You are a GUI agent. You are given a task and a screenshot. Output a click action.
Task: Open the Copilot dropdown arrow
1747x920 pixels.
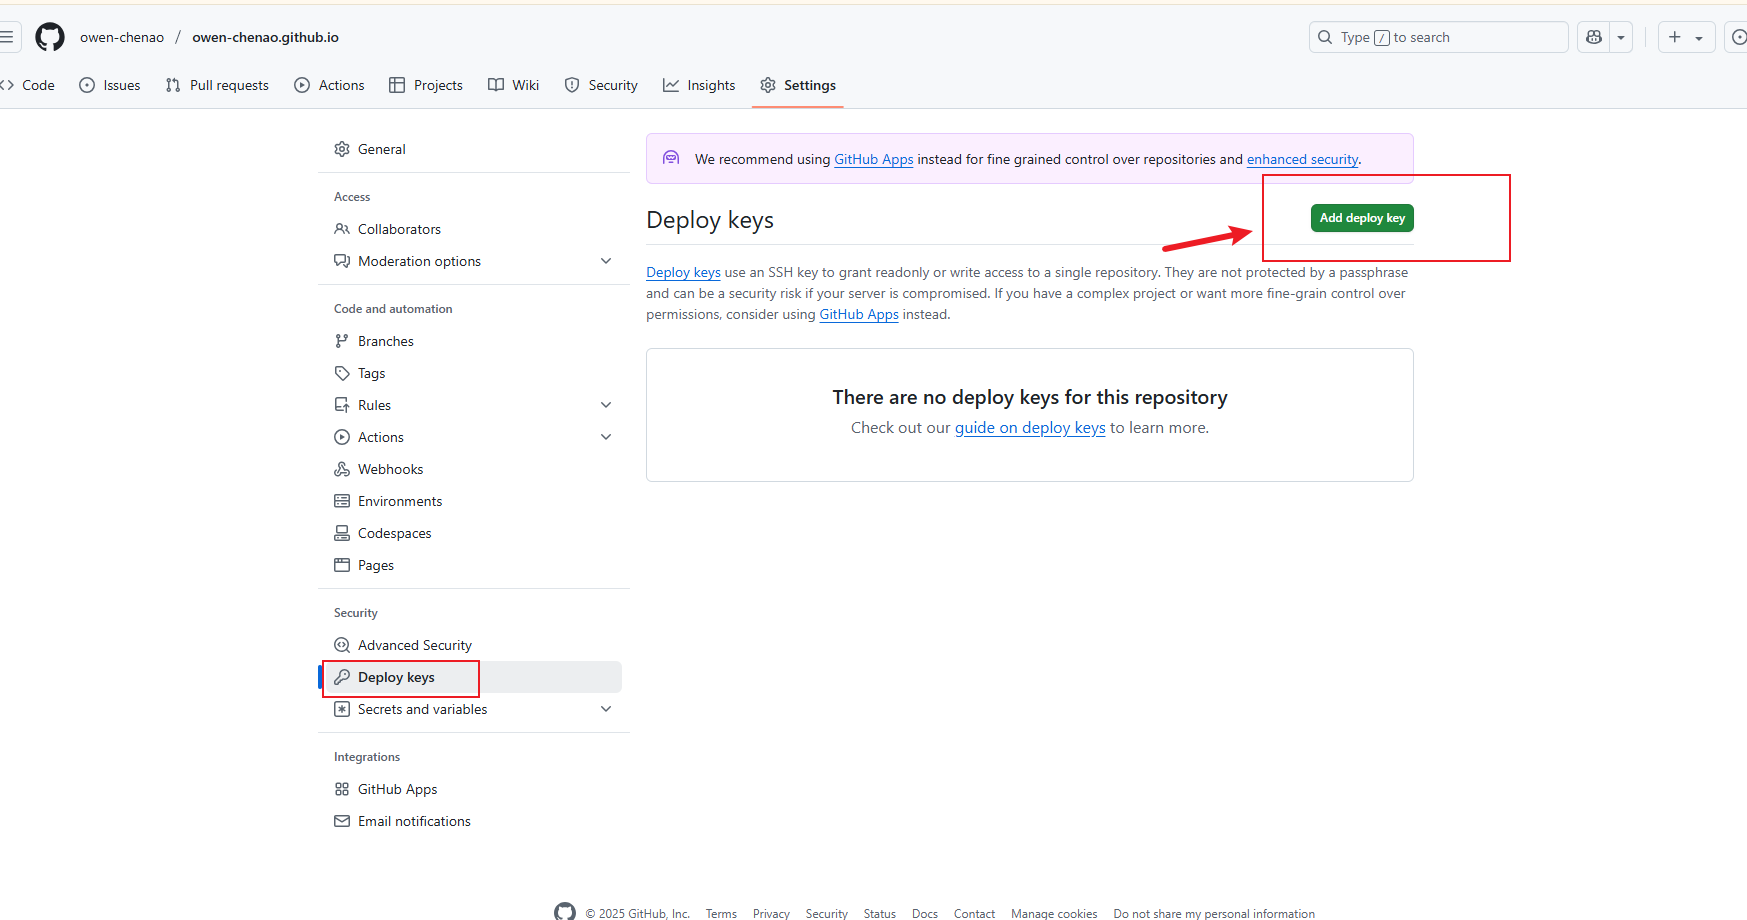click(1621, 37)
